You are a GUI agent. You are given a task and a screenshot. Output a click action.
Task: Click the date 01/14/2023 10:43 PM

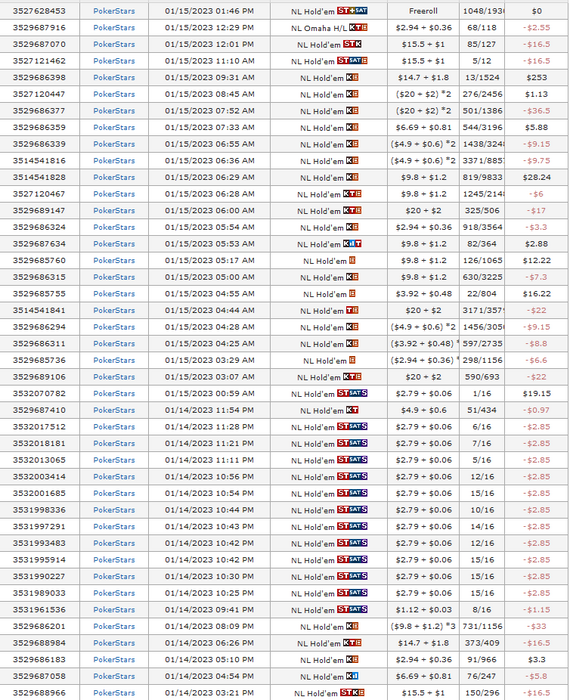[209, 526]
